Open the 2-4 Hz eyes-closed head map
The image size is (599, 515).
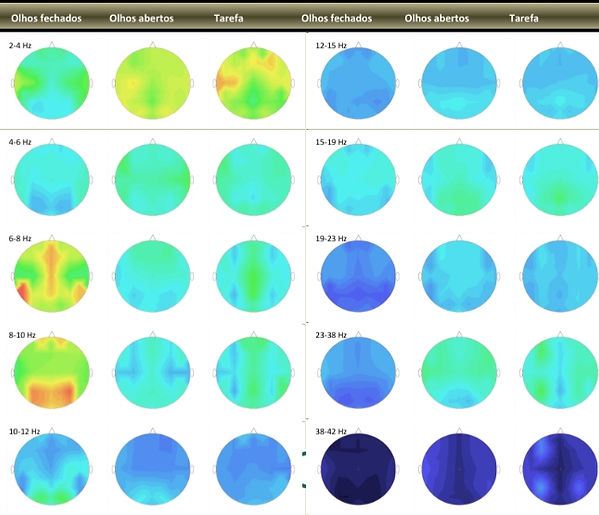click(52, 83)
